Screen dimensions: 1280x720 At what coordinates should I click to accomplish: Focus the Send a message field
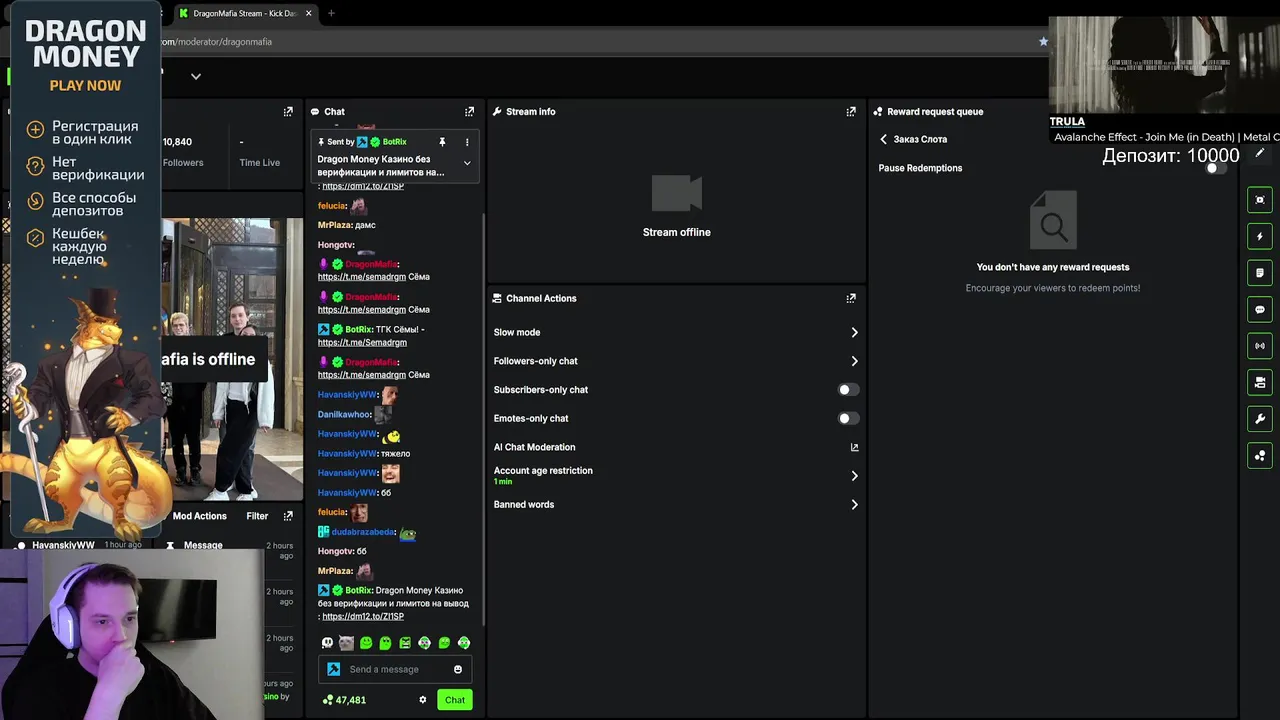coord(395,669)
